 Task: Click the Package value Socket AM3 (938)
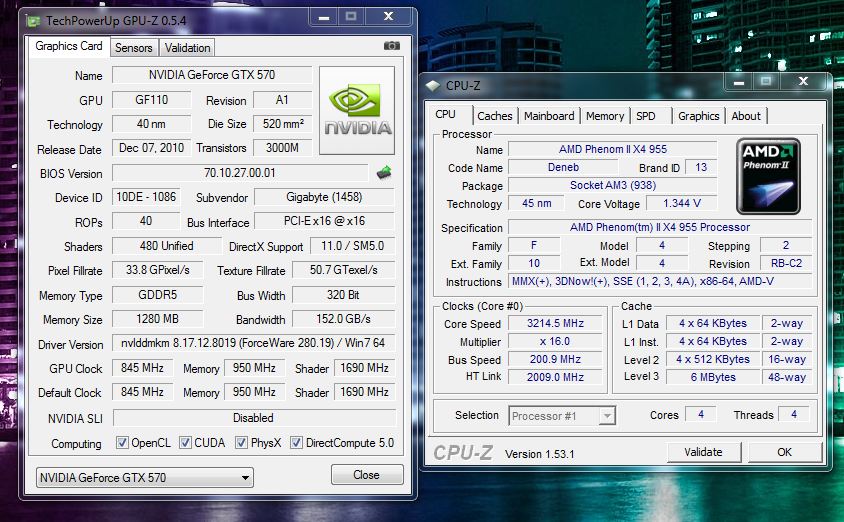pos(613,185)
